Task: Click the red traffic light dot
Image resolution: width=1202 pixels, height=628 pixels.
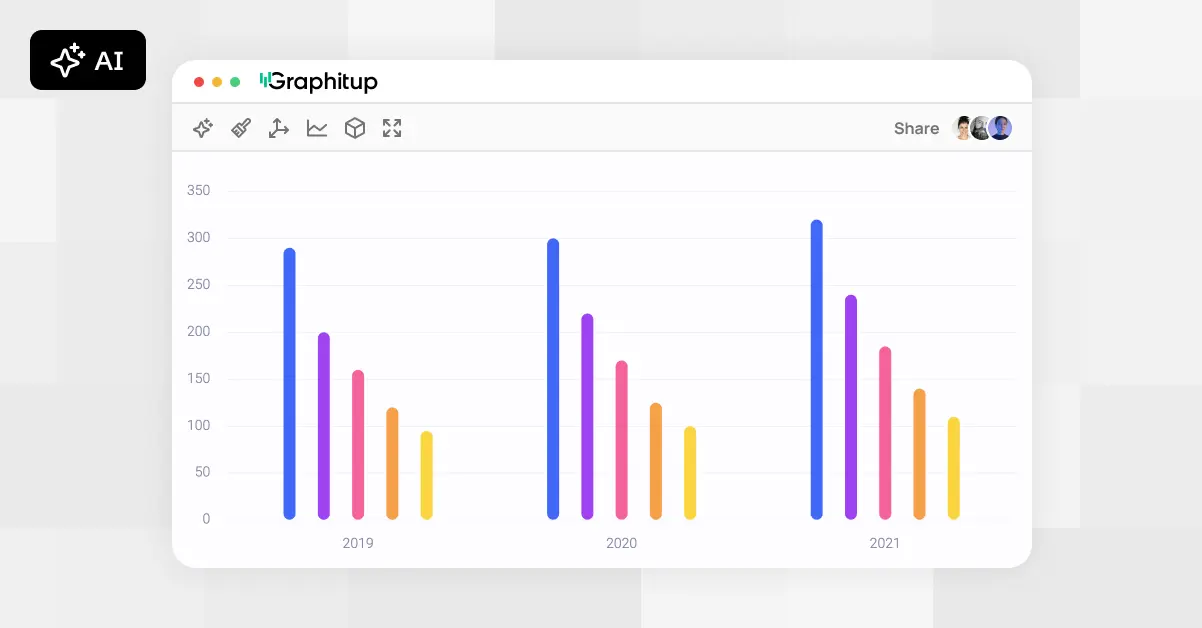Action: click(x=198, y=82)
